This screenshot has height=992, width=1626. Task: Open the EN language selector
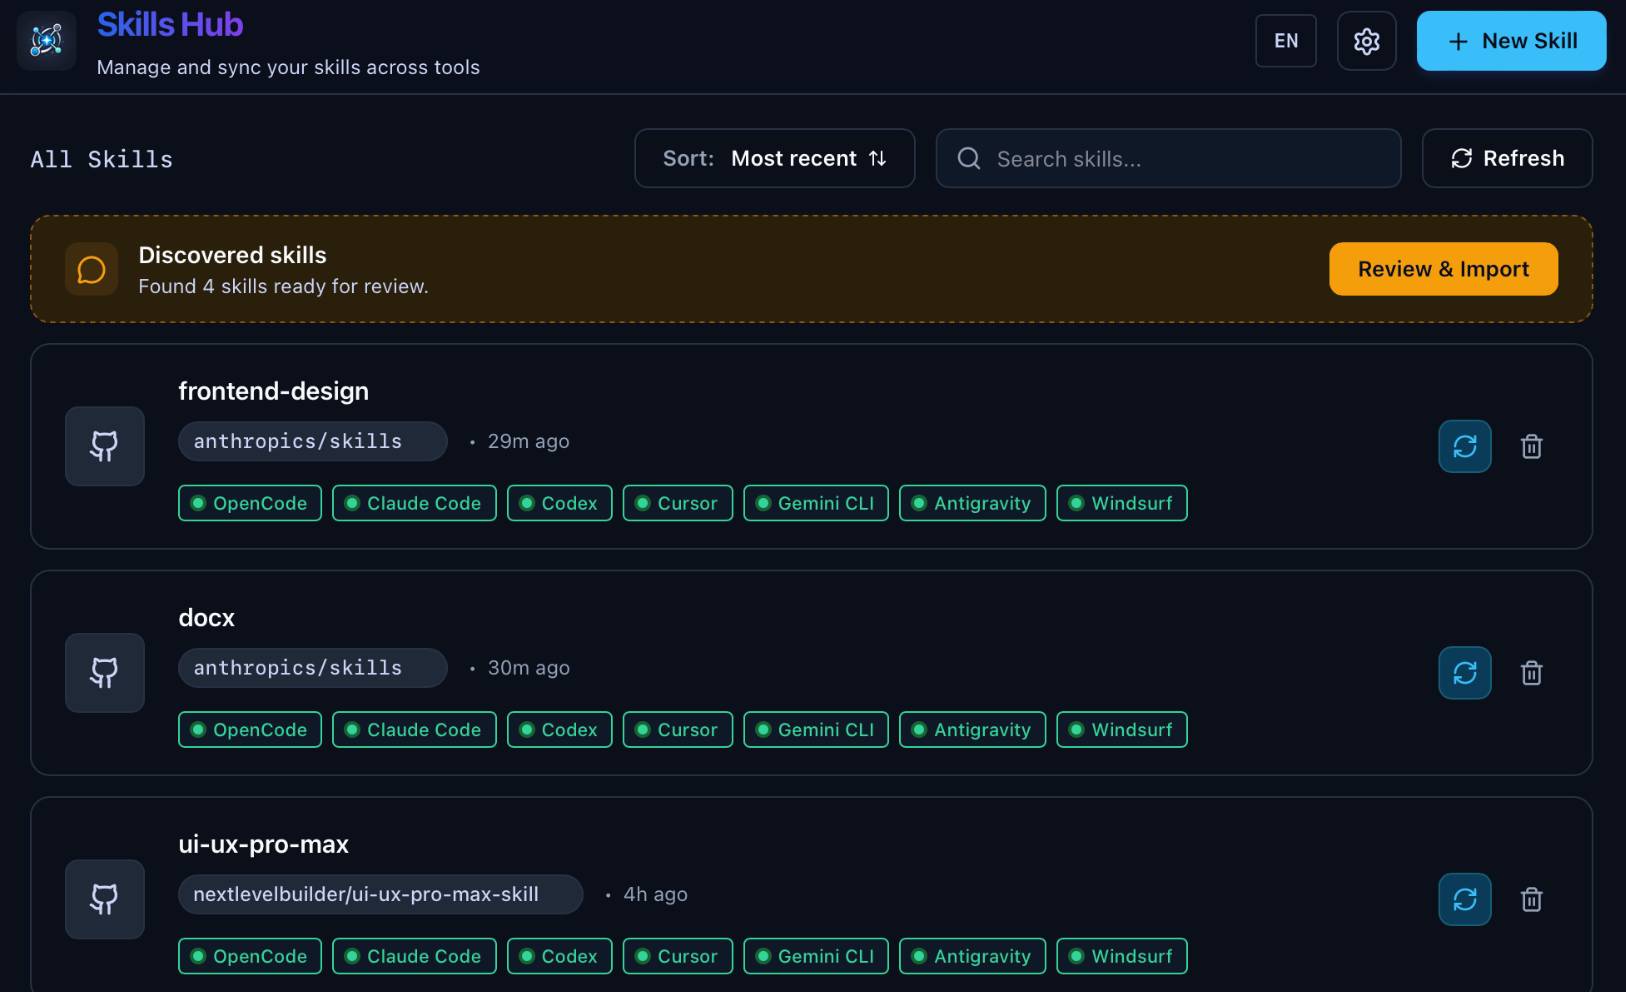click(x=1285, y=41)
